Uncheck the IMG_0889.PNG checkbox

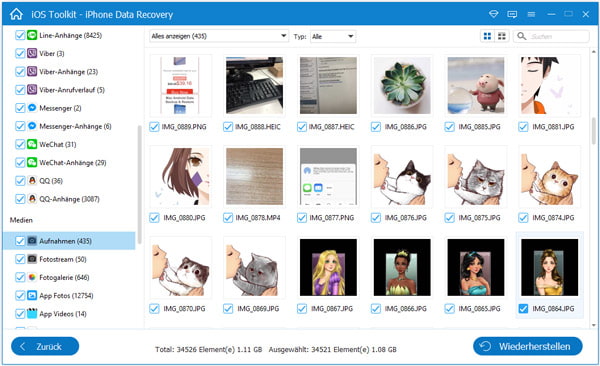[154, 127]
